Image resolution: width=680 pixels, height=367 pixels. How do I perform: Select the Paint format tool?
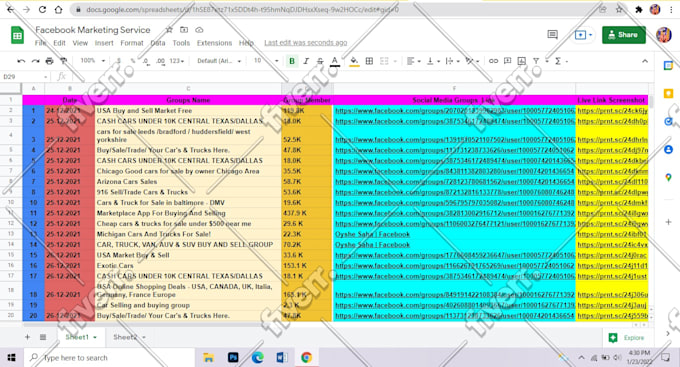[x=63, y=61]
